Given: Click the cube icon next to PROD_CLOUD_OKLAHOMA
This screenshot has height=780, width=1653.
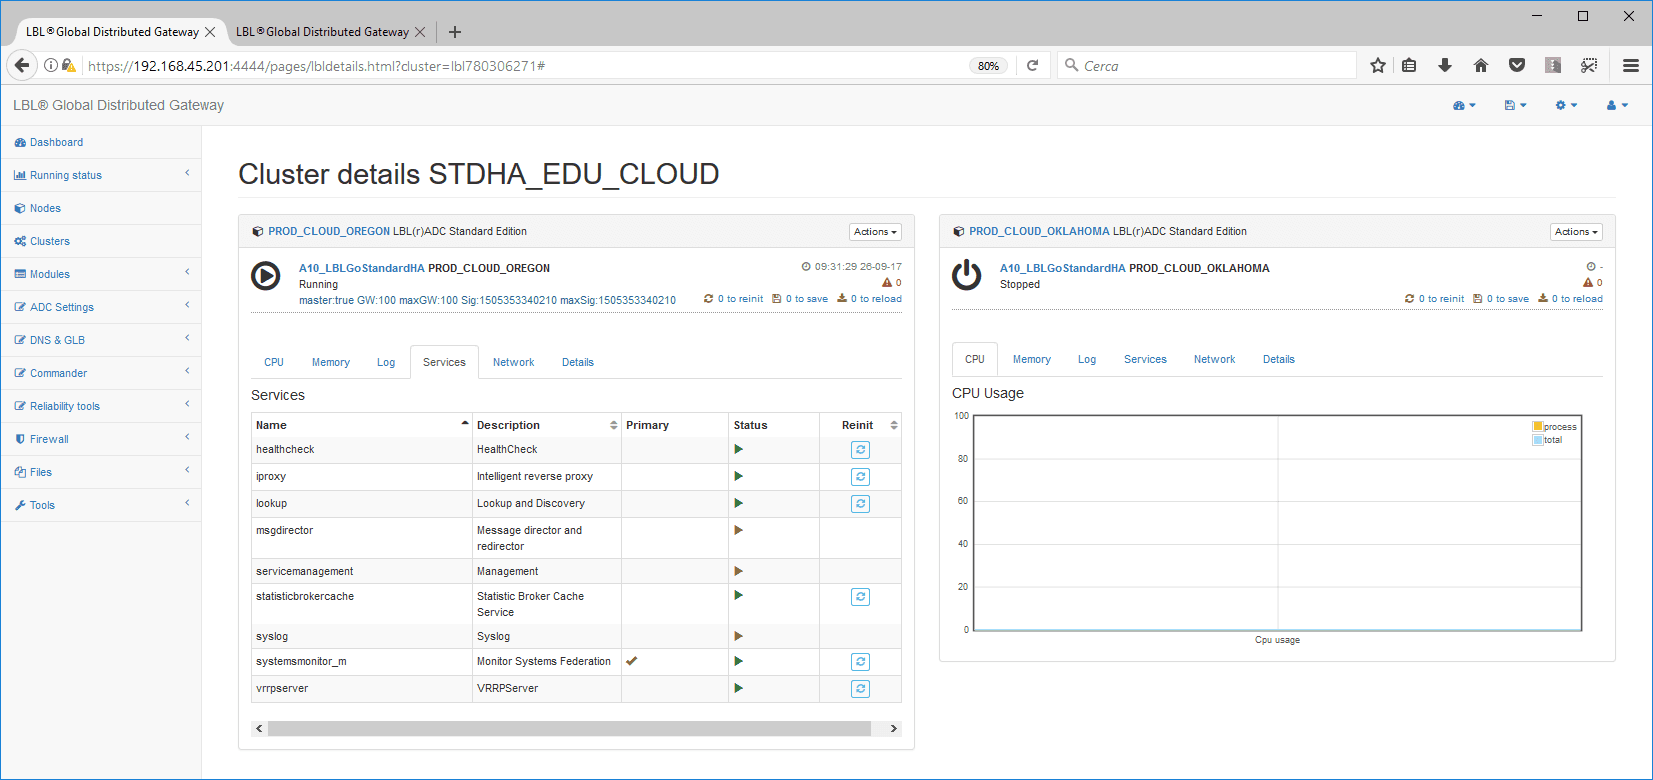Looking at the screenshot, I should 959,231.
